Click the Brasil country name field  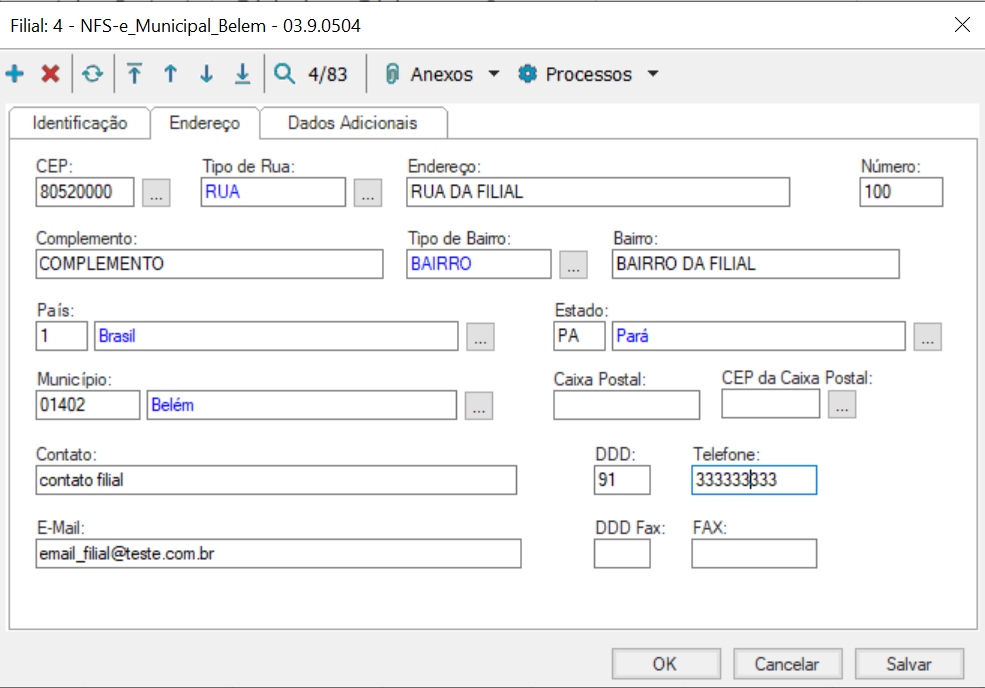(276, 336)
